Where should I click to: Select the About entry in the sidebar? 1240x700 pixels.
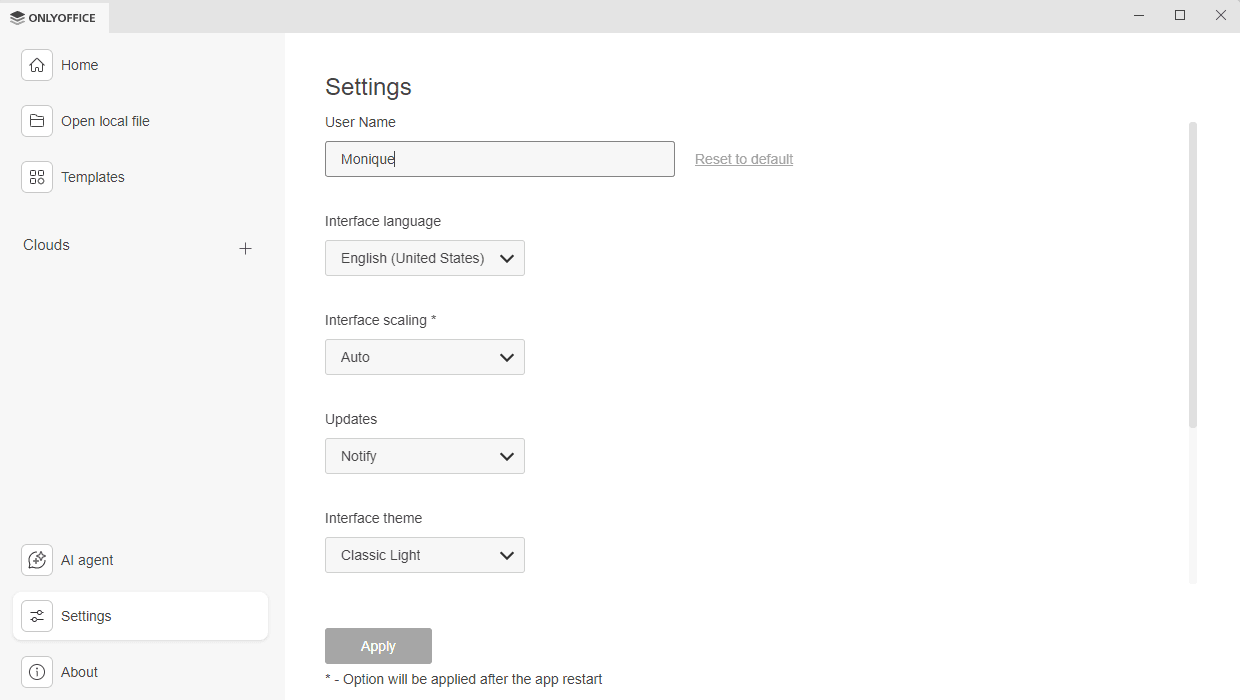point(79,671)
